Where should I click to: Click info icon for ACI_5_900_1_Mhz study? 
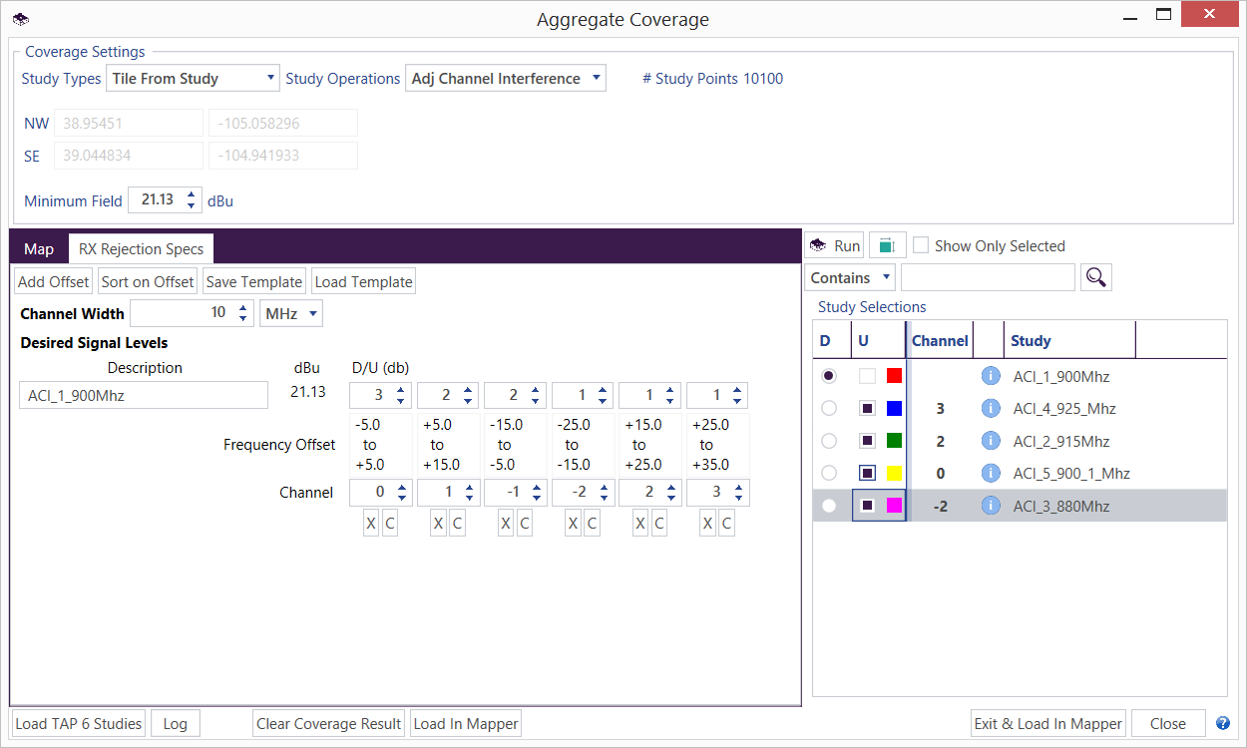pyautogui.click(x=991, y=473)
